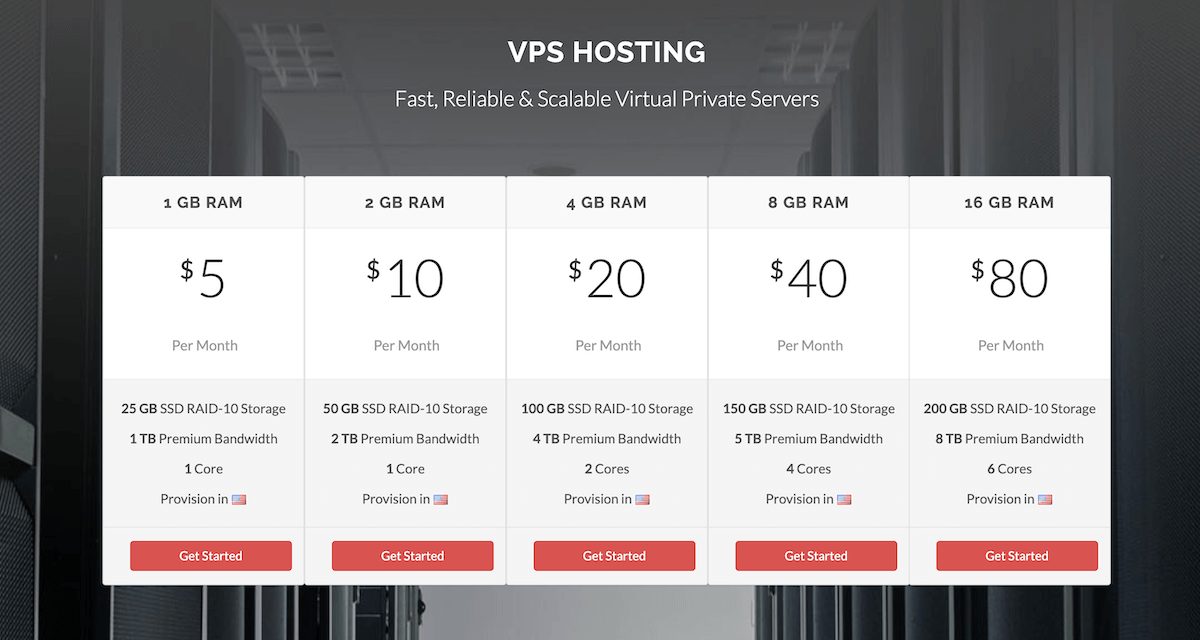The height and width of the screenshot is (640, 1200).
Task: Click the $5 per month price
Action: click(203, 279)
